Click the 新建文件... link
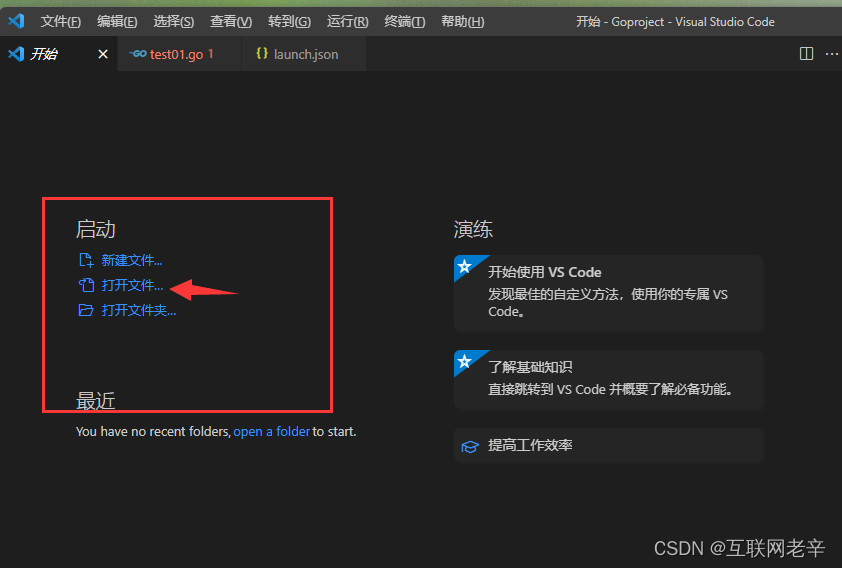 click(132, 260)
